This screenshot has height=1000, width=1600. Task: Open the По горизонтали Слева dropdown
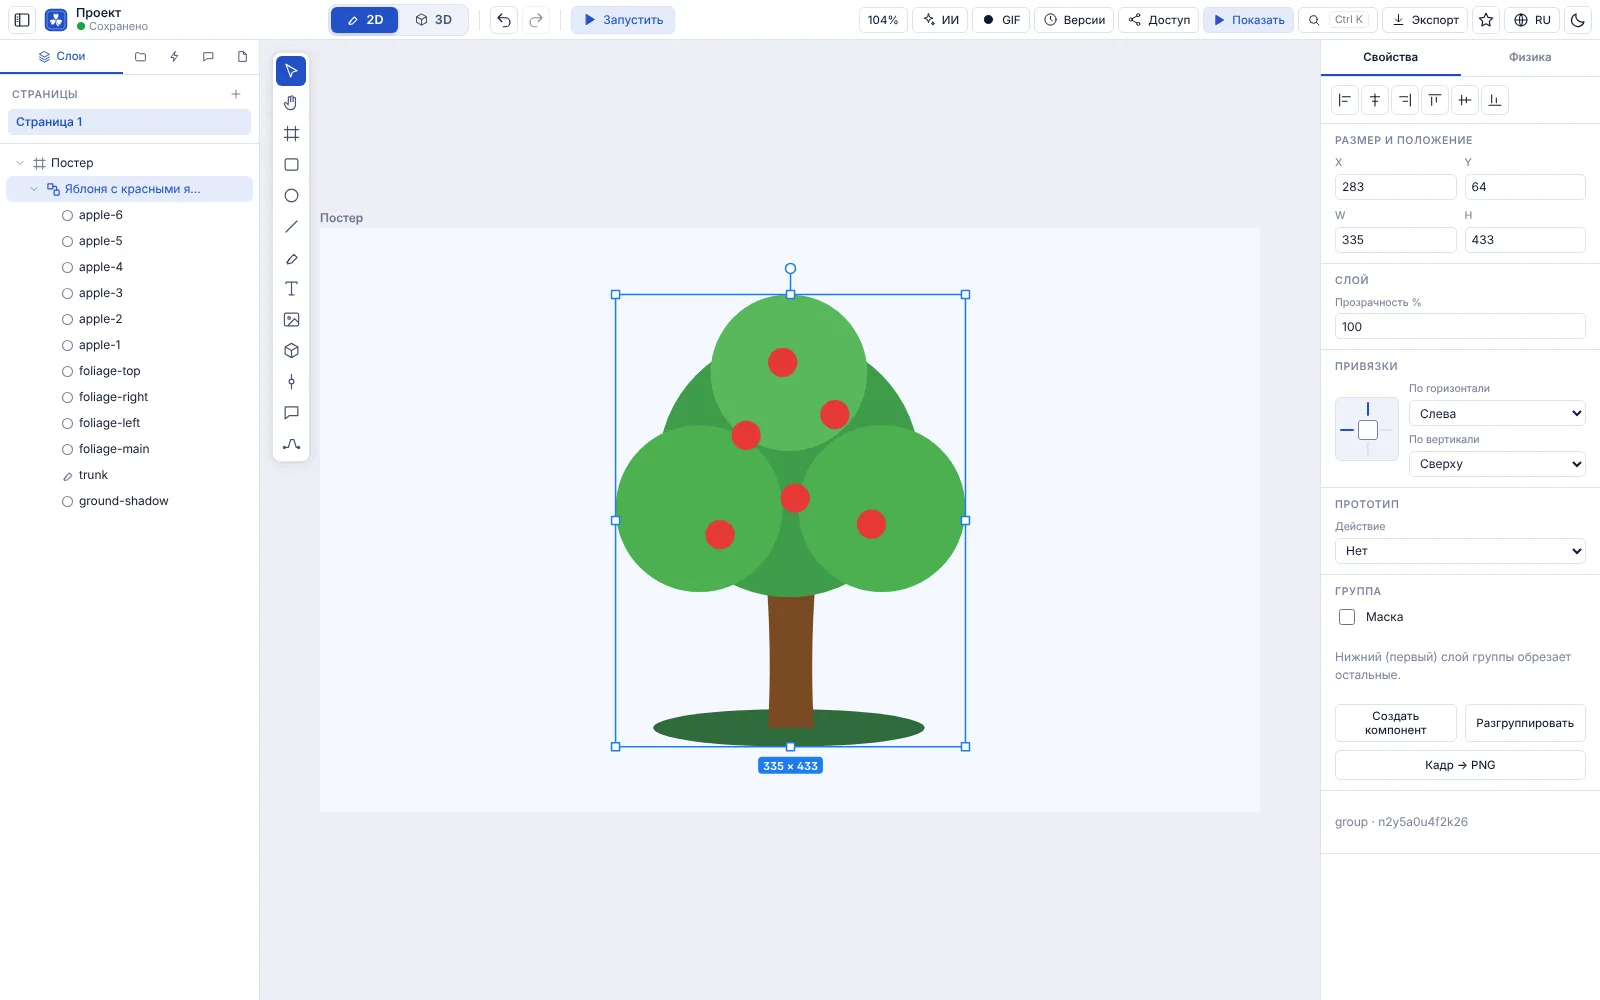(x=1497, y=414)
